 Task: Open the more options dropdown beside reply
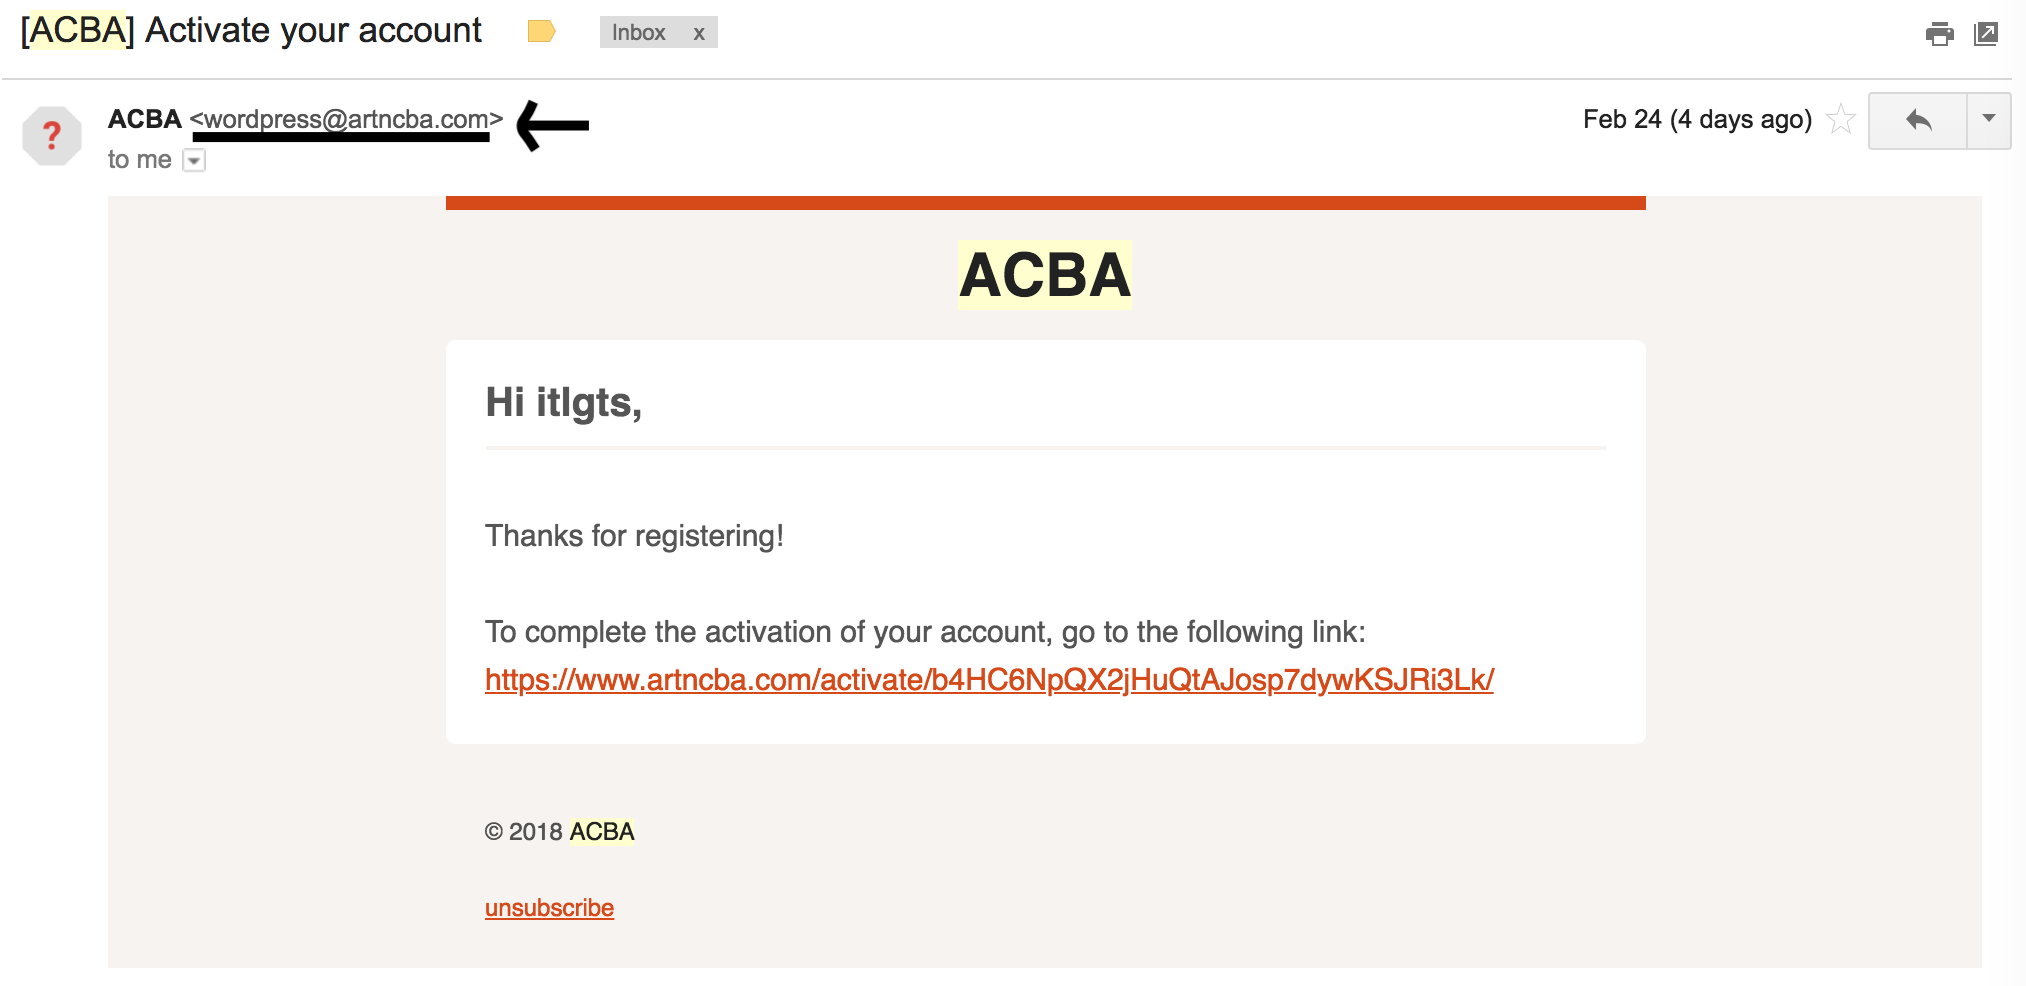[1989, 121]
